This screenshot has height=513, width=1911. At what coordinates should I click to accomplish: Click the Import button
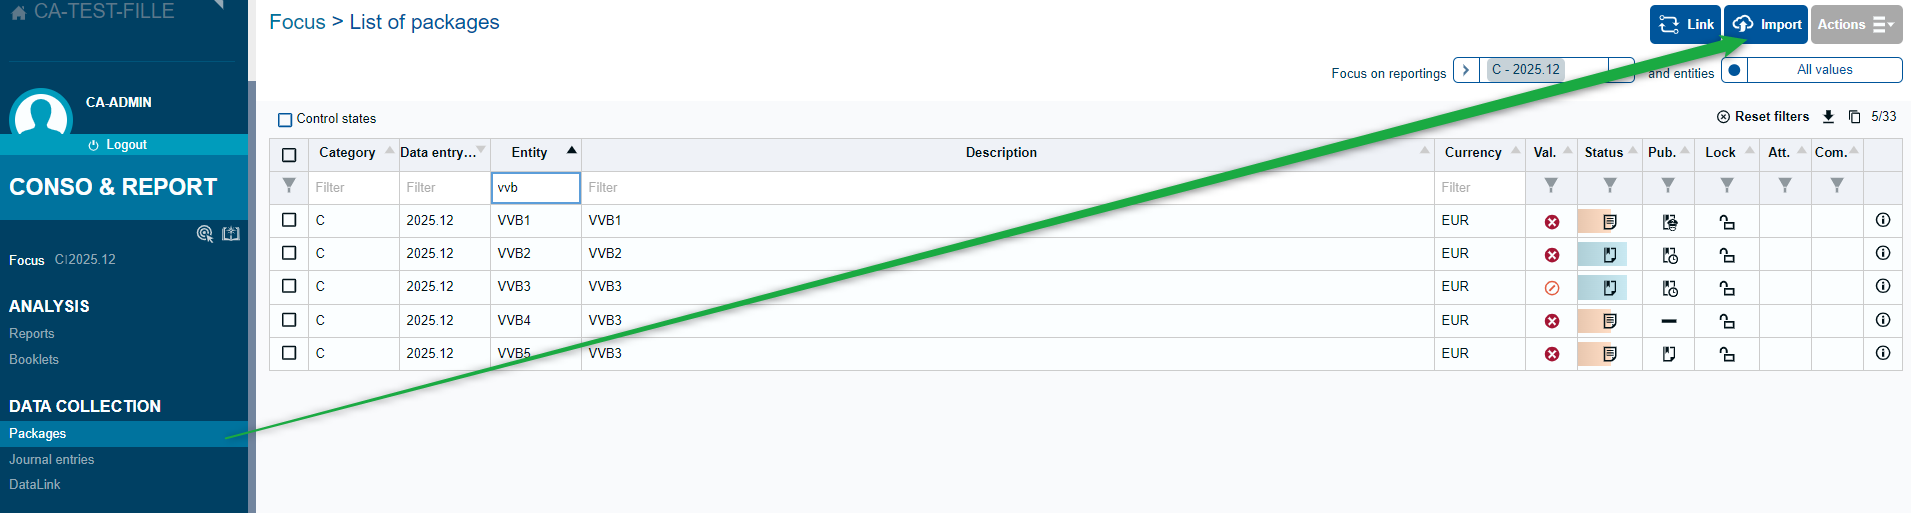tap(1766, 24)
